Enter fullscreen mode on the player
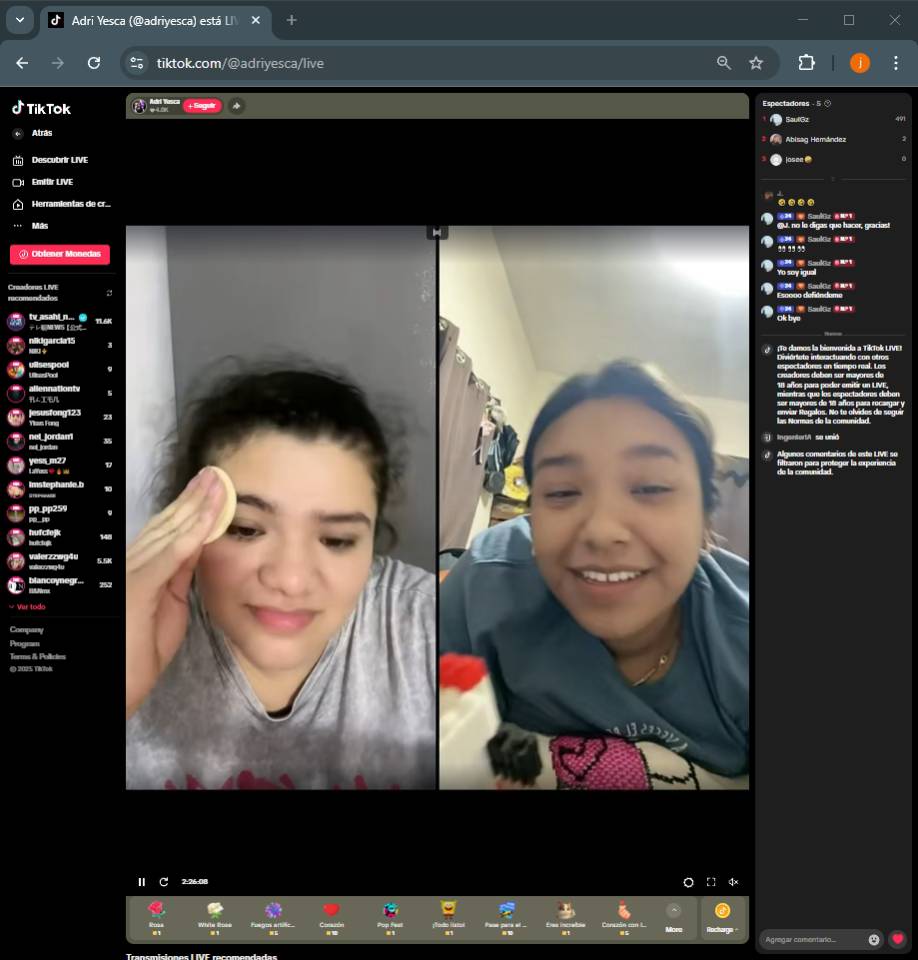This screenshot has width=918, height=960. click(711, 882)
